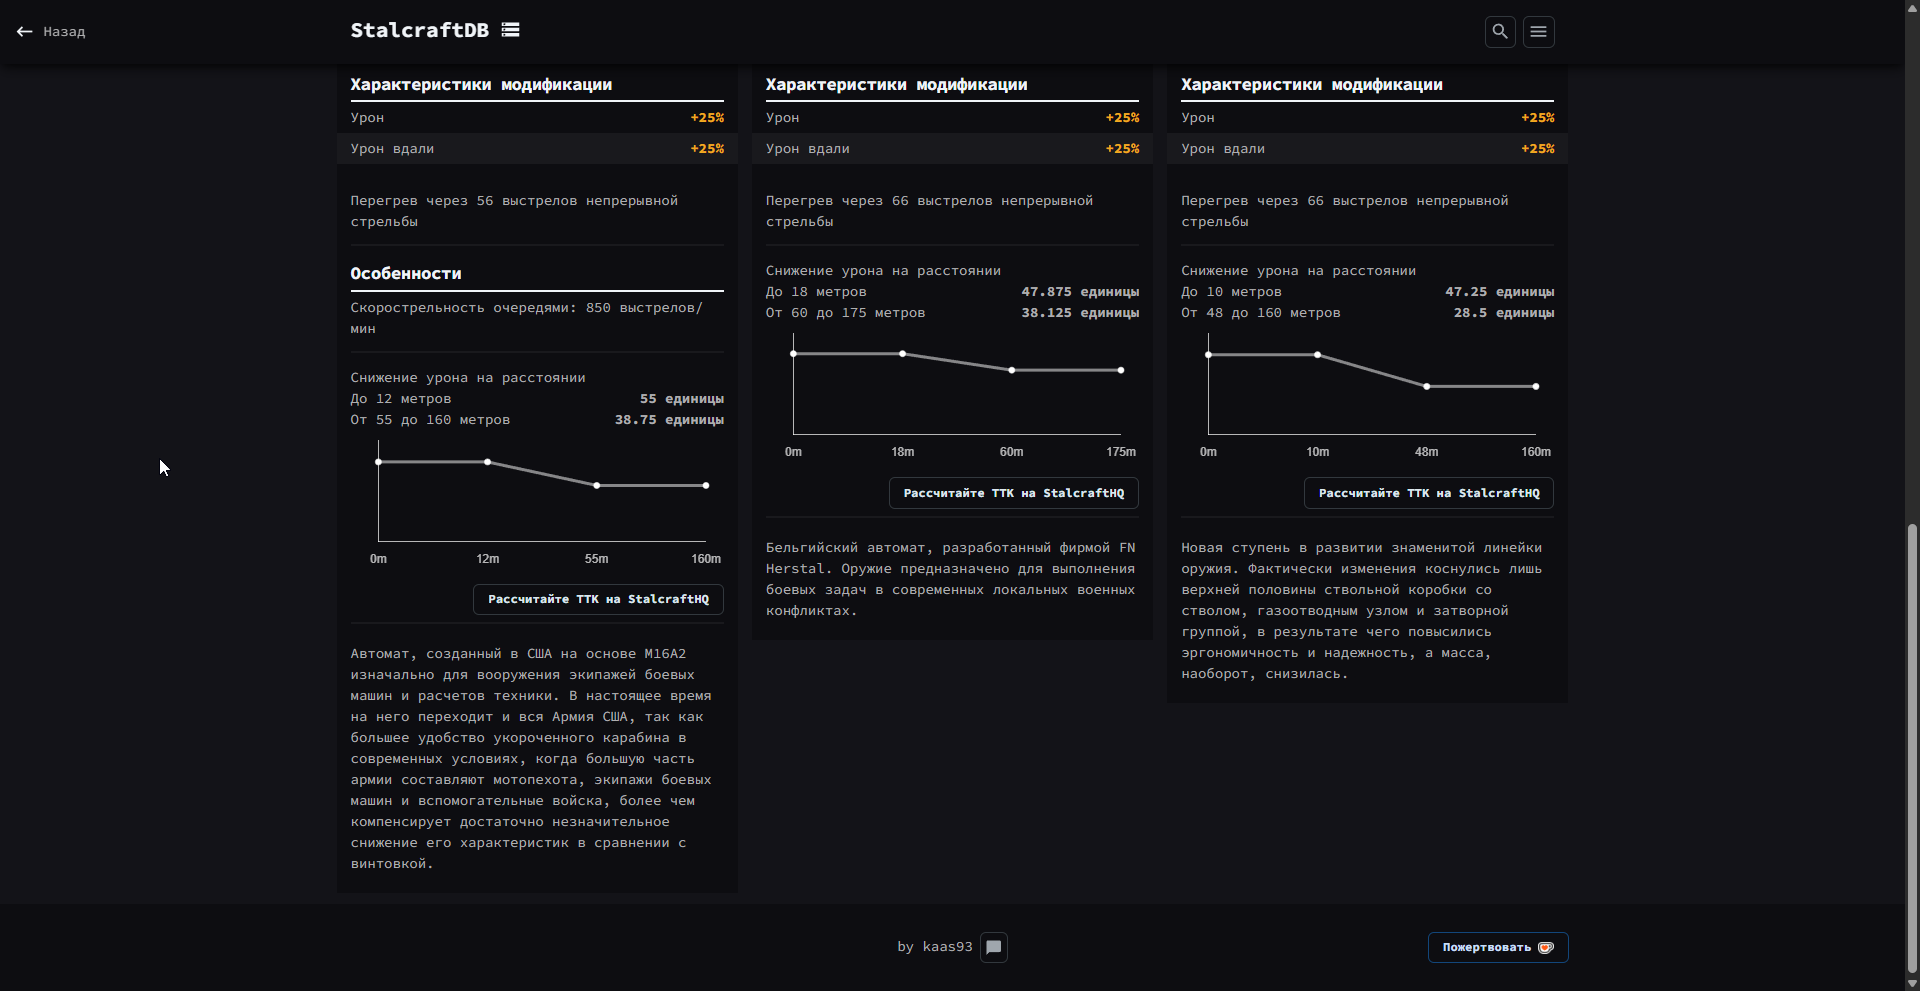Click the list icon next to StalcraftDB
The width and height of the screenshot is (1920, 991).
(x=510, y=30)
